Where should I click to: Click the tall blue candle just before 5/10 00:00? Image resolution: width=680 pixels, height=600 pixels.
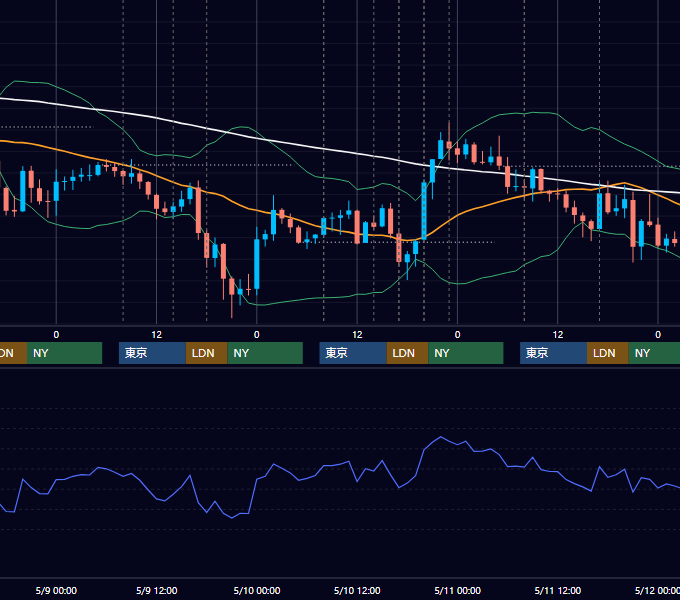click(257, 264)
